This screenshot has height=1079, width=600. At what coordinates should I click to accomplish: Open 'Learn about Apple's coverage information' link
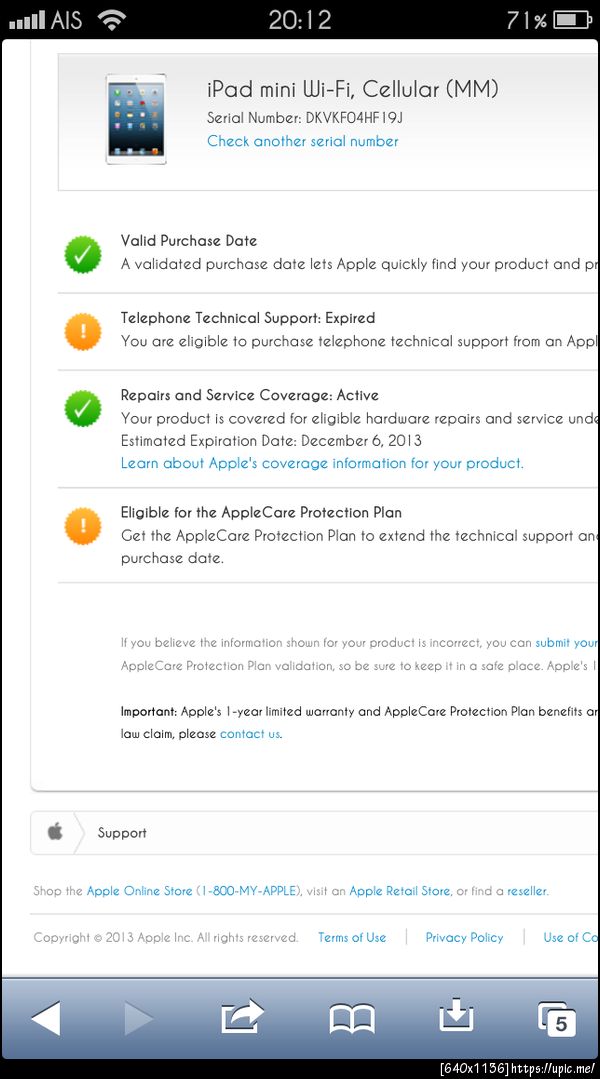322,463
